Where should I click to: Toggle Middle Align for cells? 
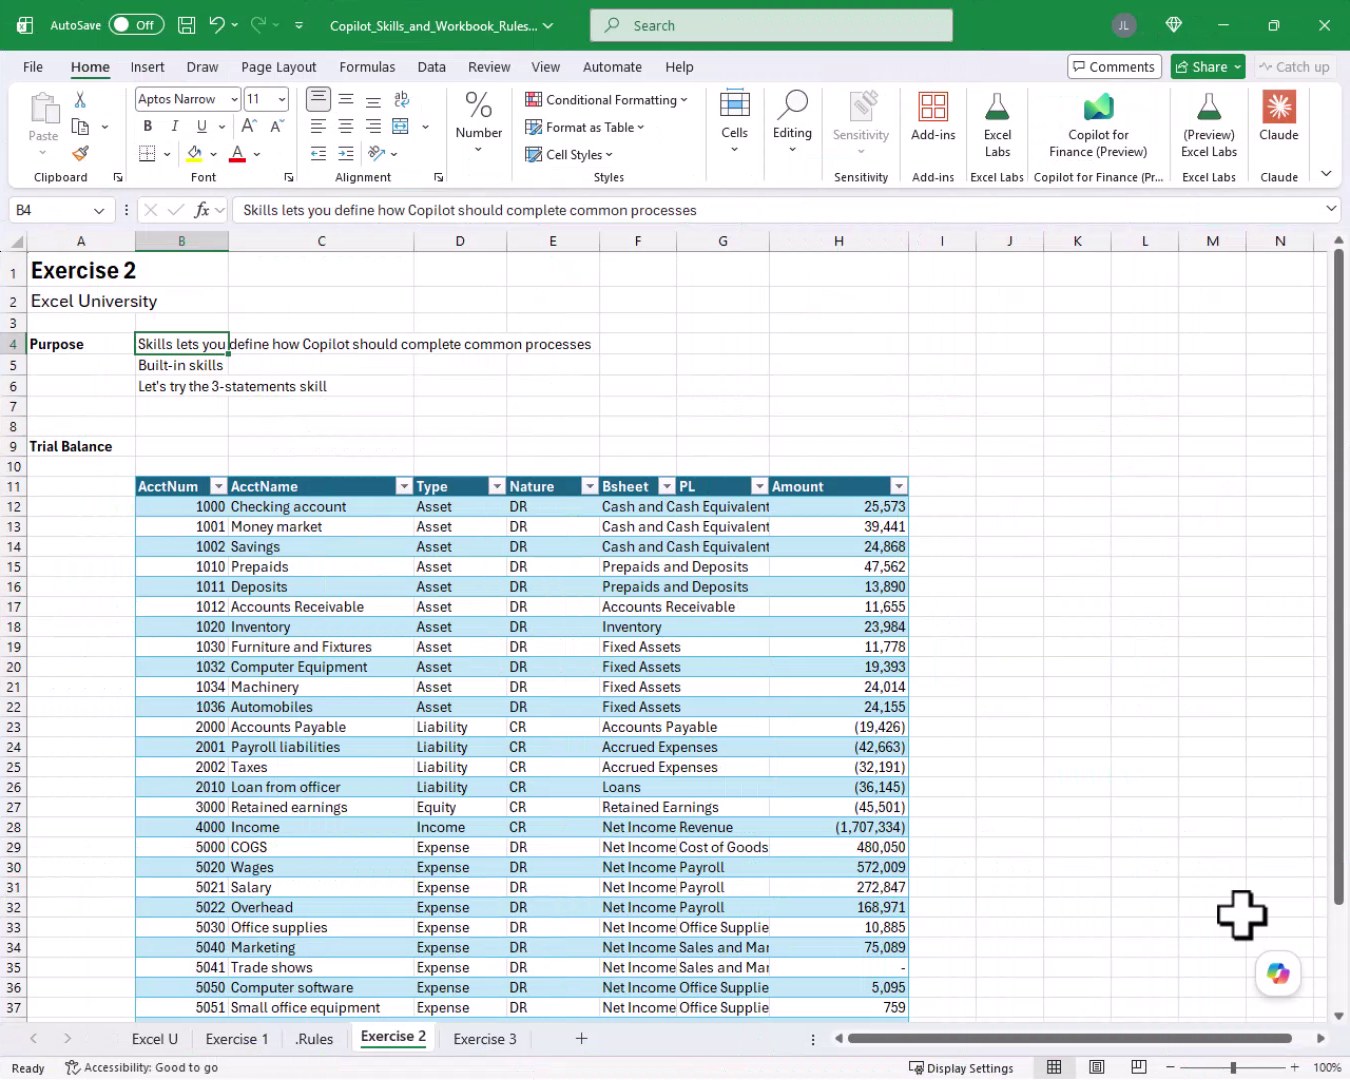coord(346,99)
